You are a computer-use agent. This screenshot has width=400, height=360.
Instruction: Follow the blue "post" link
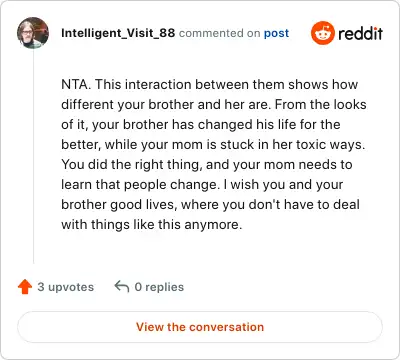(276, 33)
